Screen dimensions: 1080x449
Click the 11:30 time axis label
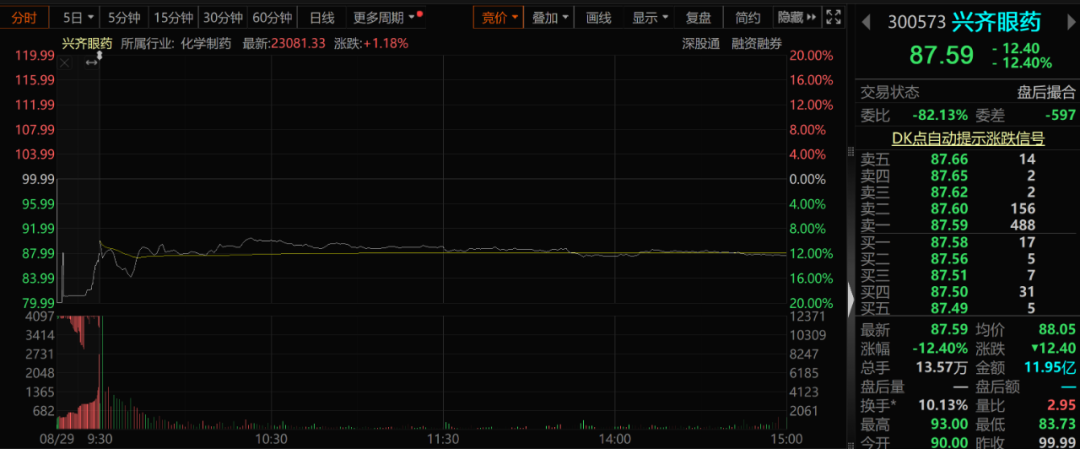[x=443, y=438]
